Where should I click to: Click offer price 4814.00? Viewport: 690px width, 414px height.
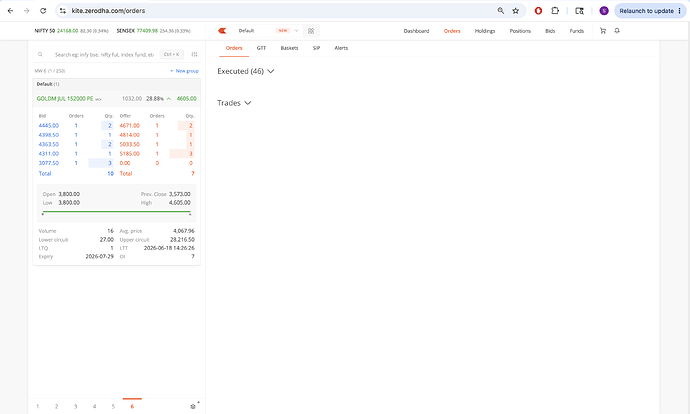click(129, 135)
